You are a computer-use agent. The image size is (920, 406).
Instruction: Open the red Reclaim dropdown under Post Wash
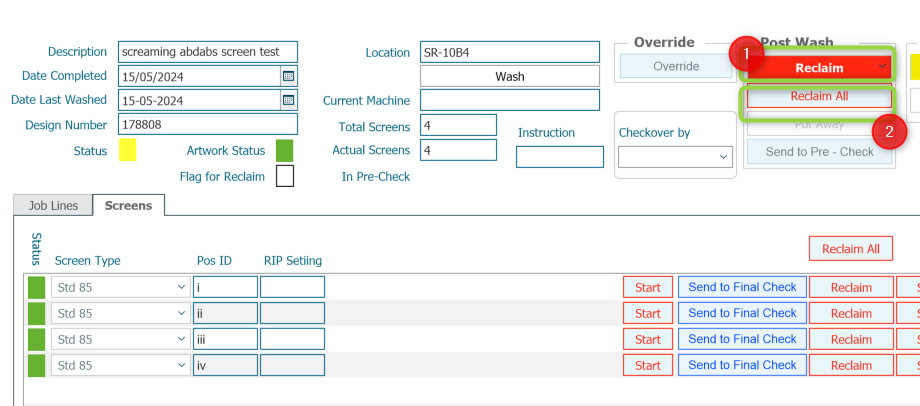click(x=819, y=67)
